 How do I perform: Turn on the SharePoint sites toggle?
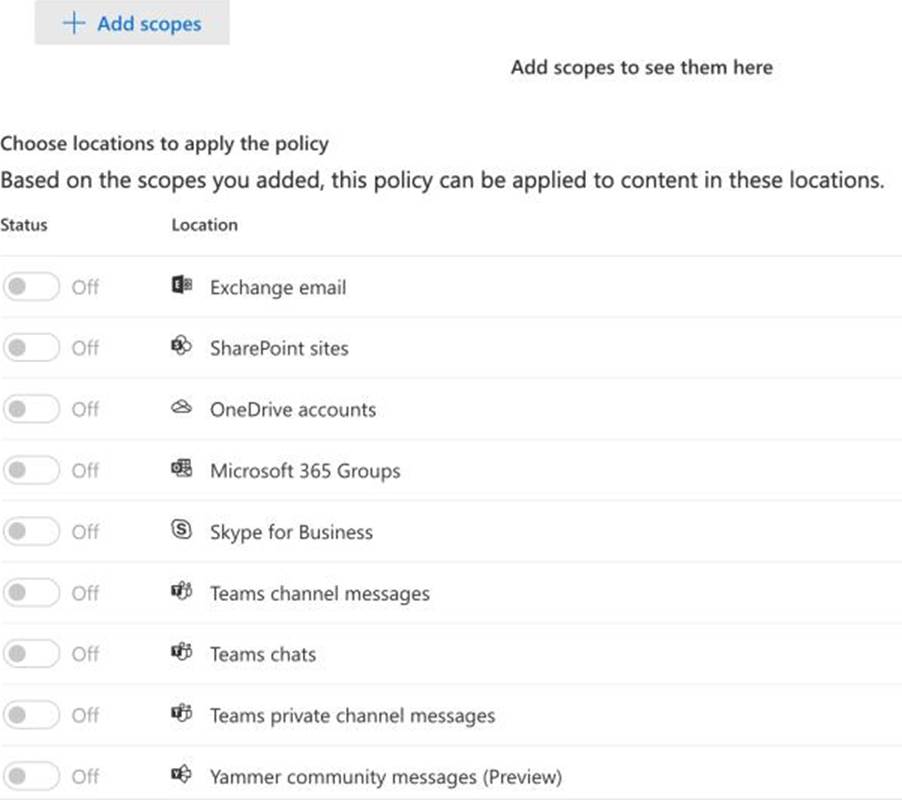point(31,348)
